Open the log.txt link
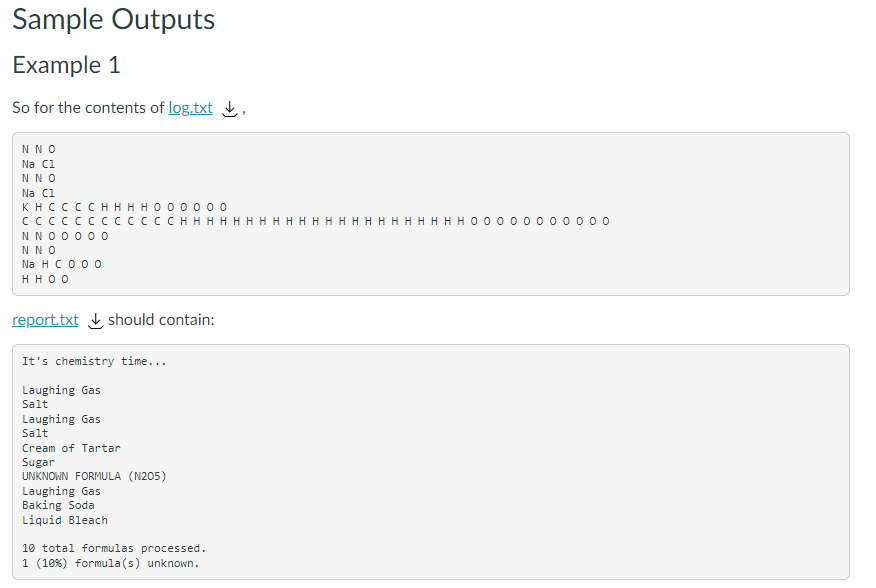This screenshot has width=876, height=588. [x=191, y=107]
